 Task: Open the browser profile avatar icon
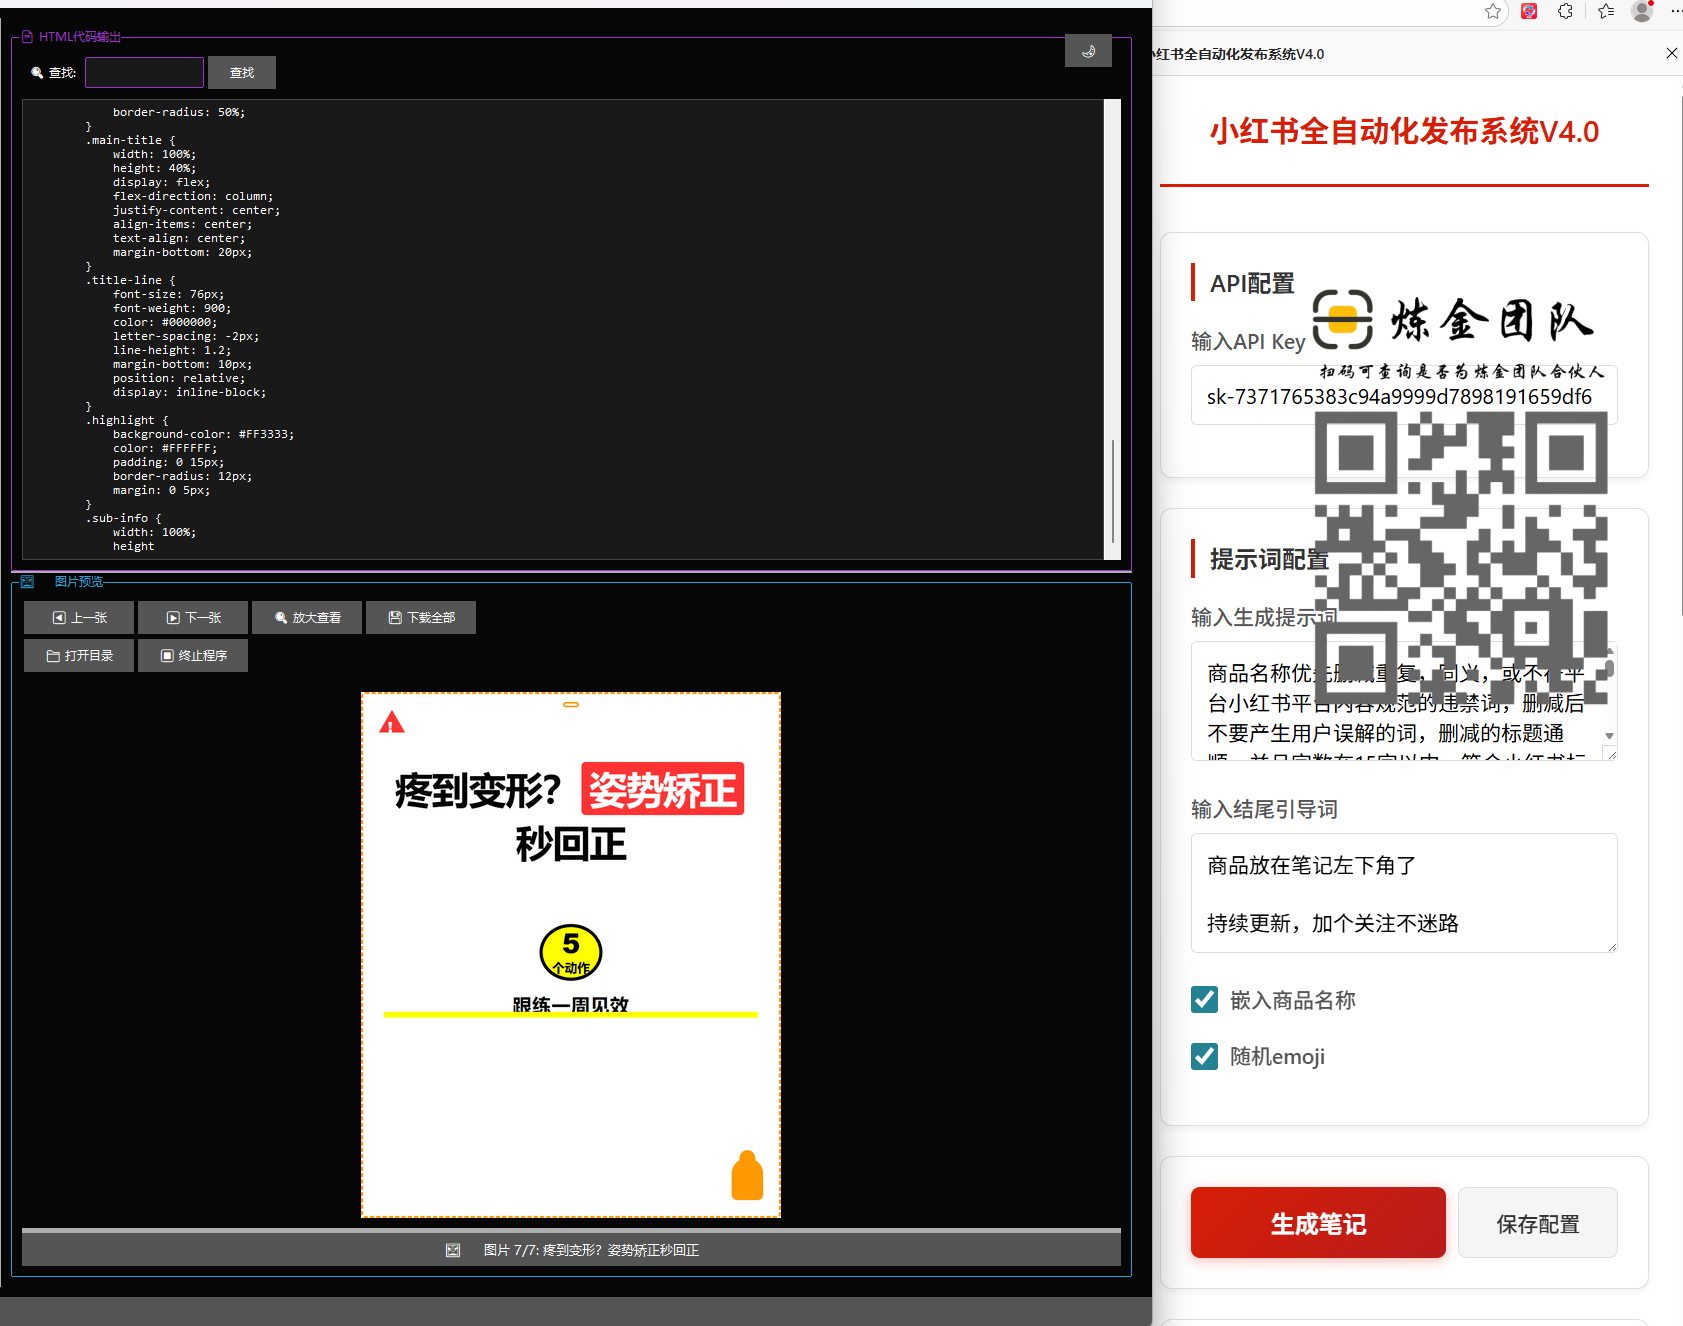point(1641,12)
